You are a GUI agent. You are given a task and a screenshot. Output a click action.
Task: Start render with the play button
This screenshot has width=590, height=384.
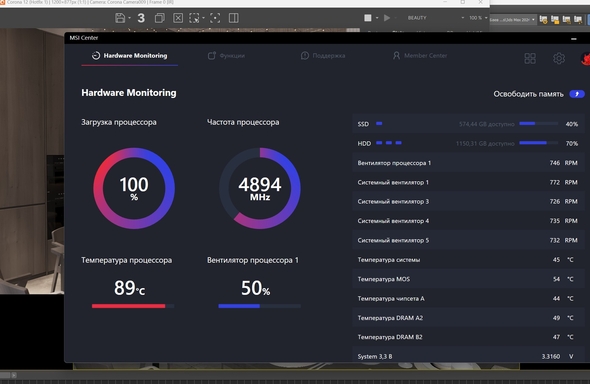pyautogui.click(x=386, y=18)
